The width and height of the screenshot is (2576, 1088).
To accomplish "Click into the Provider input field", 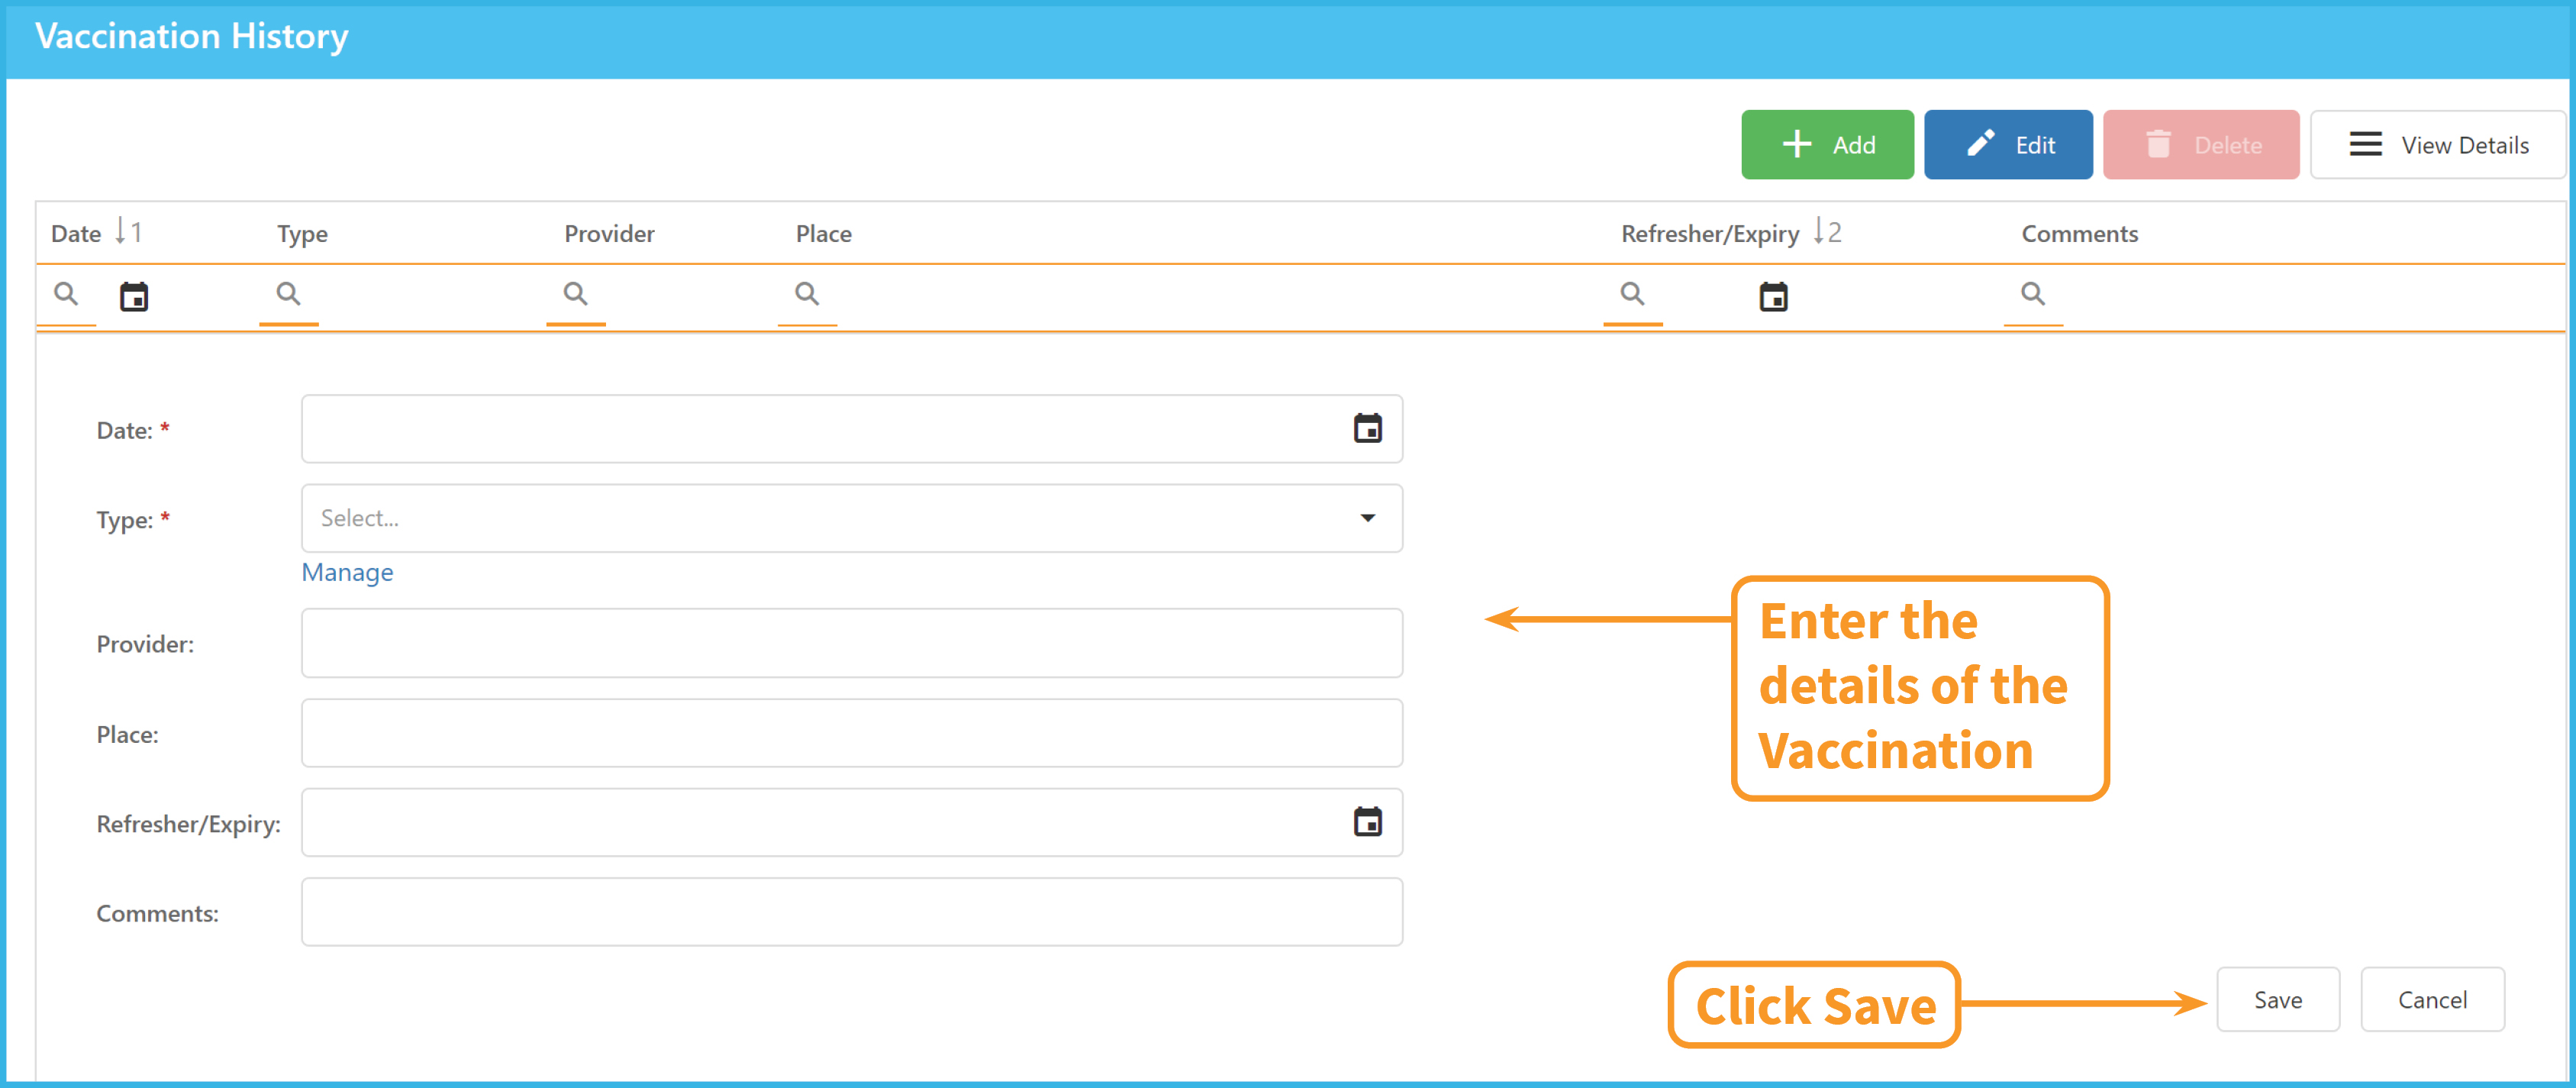I will [x=852, y=643].
